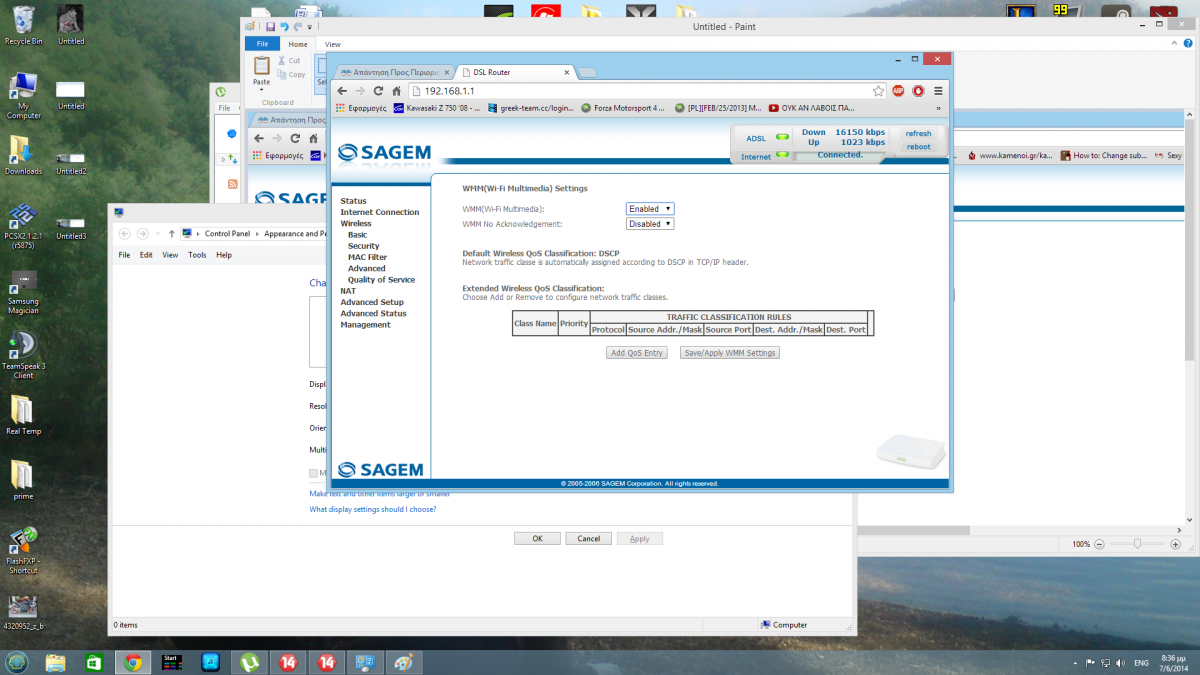Click the 192.168.1.1 address bar
The height and width of the screenshot is (675, 1200).
pyautogui.click(x=640, y=91)
